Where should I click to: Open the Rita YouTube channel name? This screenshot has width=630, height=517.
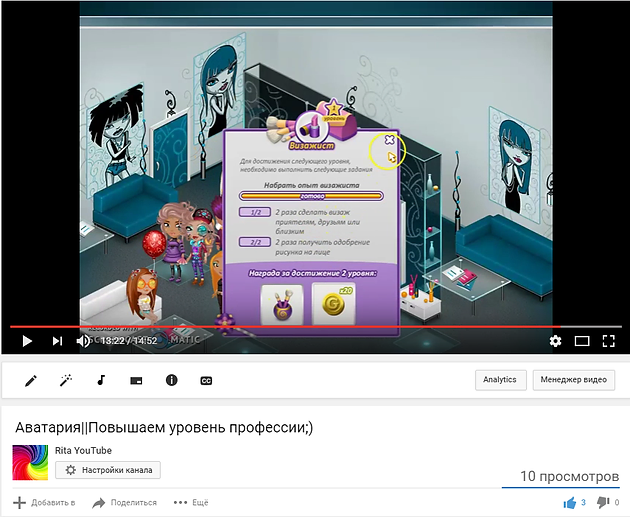(83, 450)
